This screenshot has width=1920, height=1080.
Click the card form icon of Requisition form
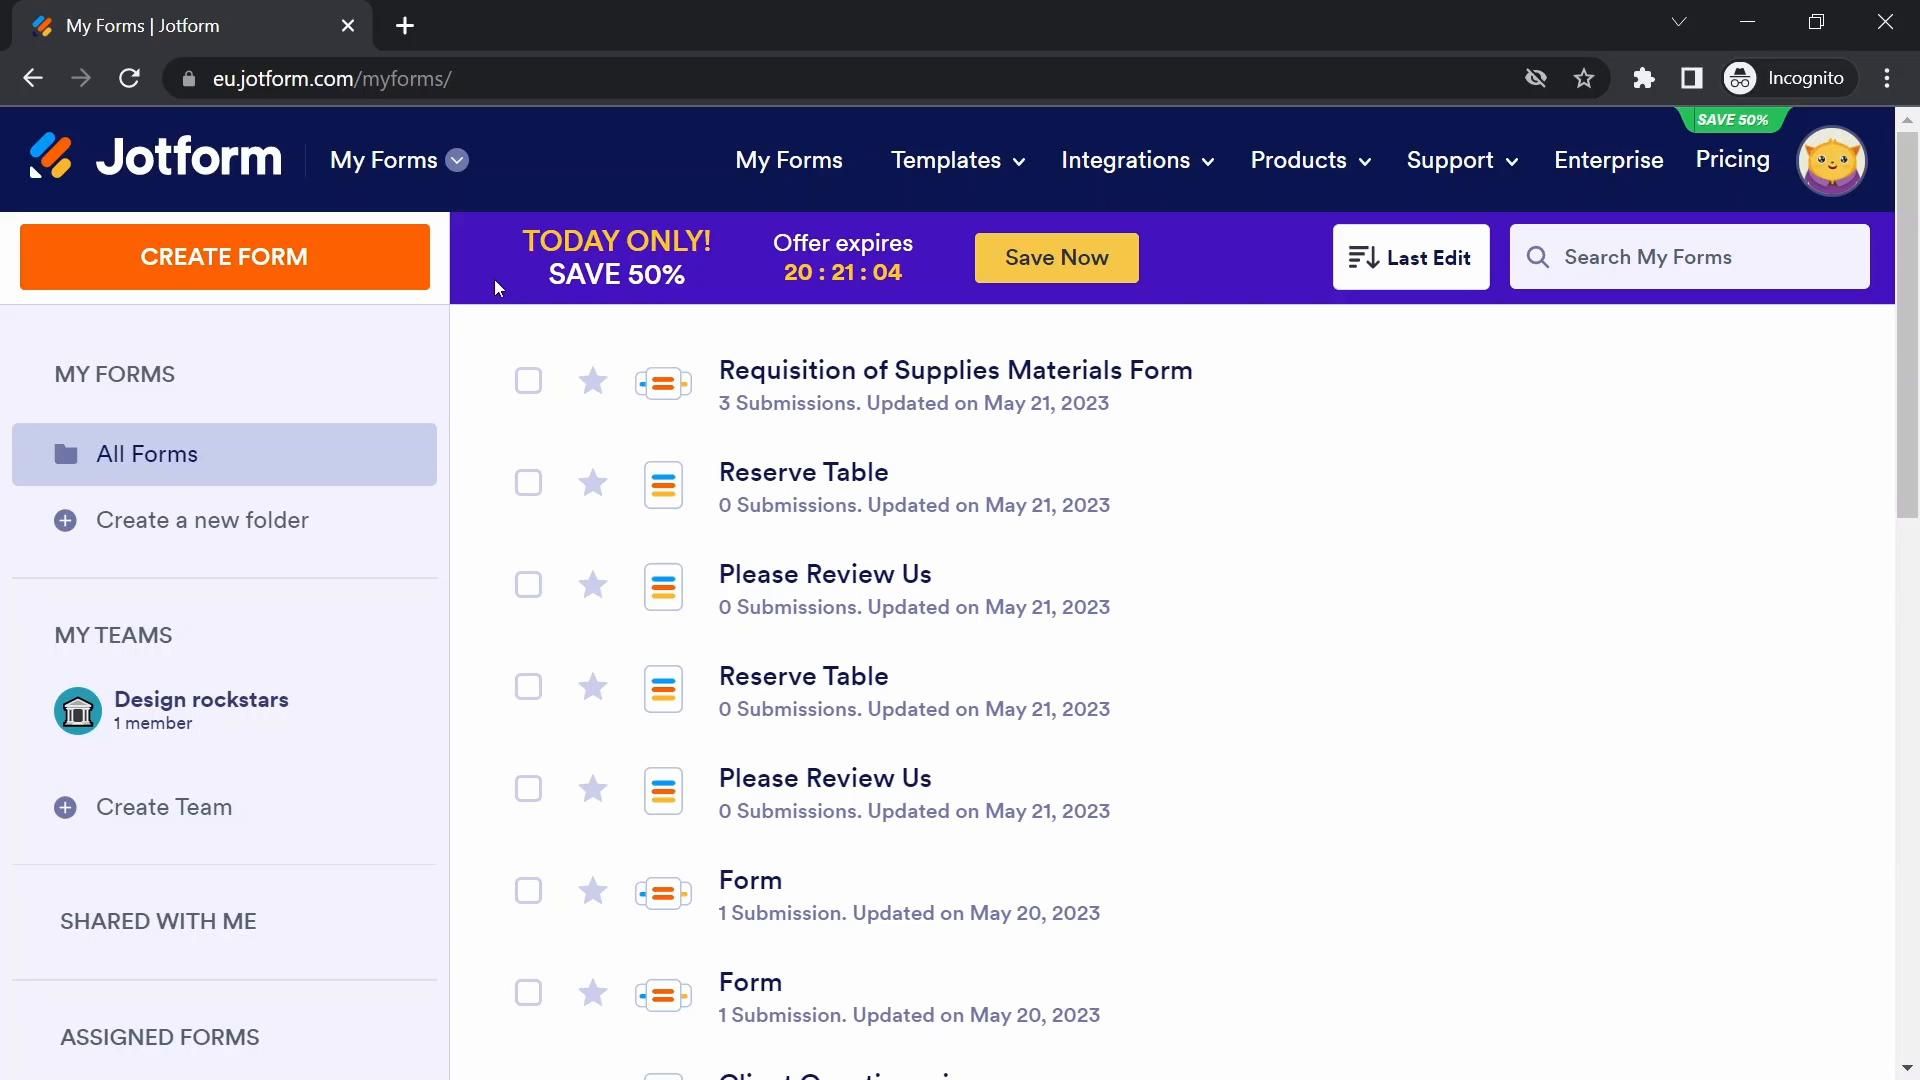click(663, 384)
